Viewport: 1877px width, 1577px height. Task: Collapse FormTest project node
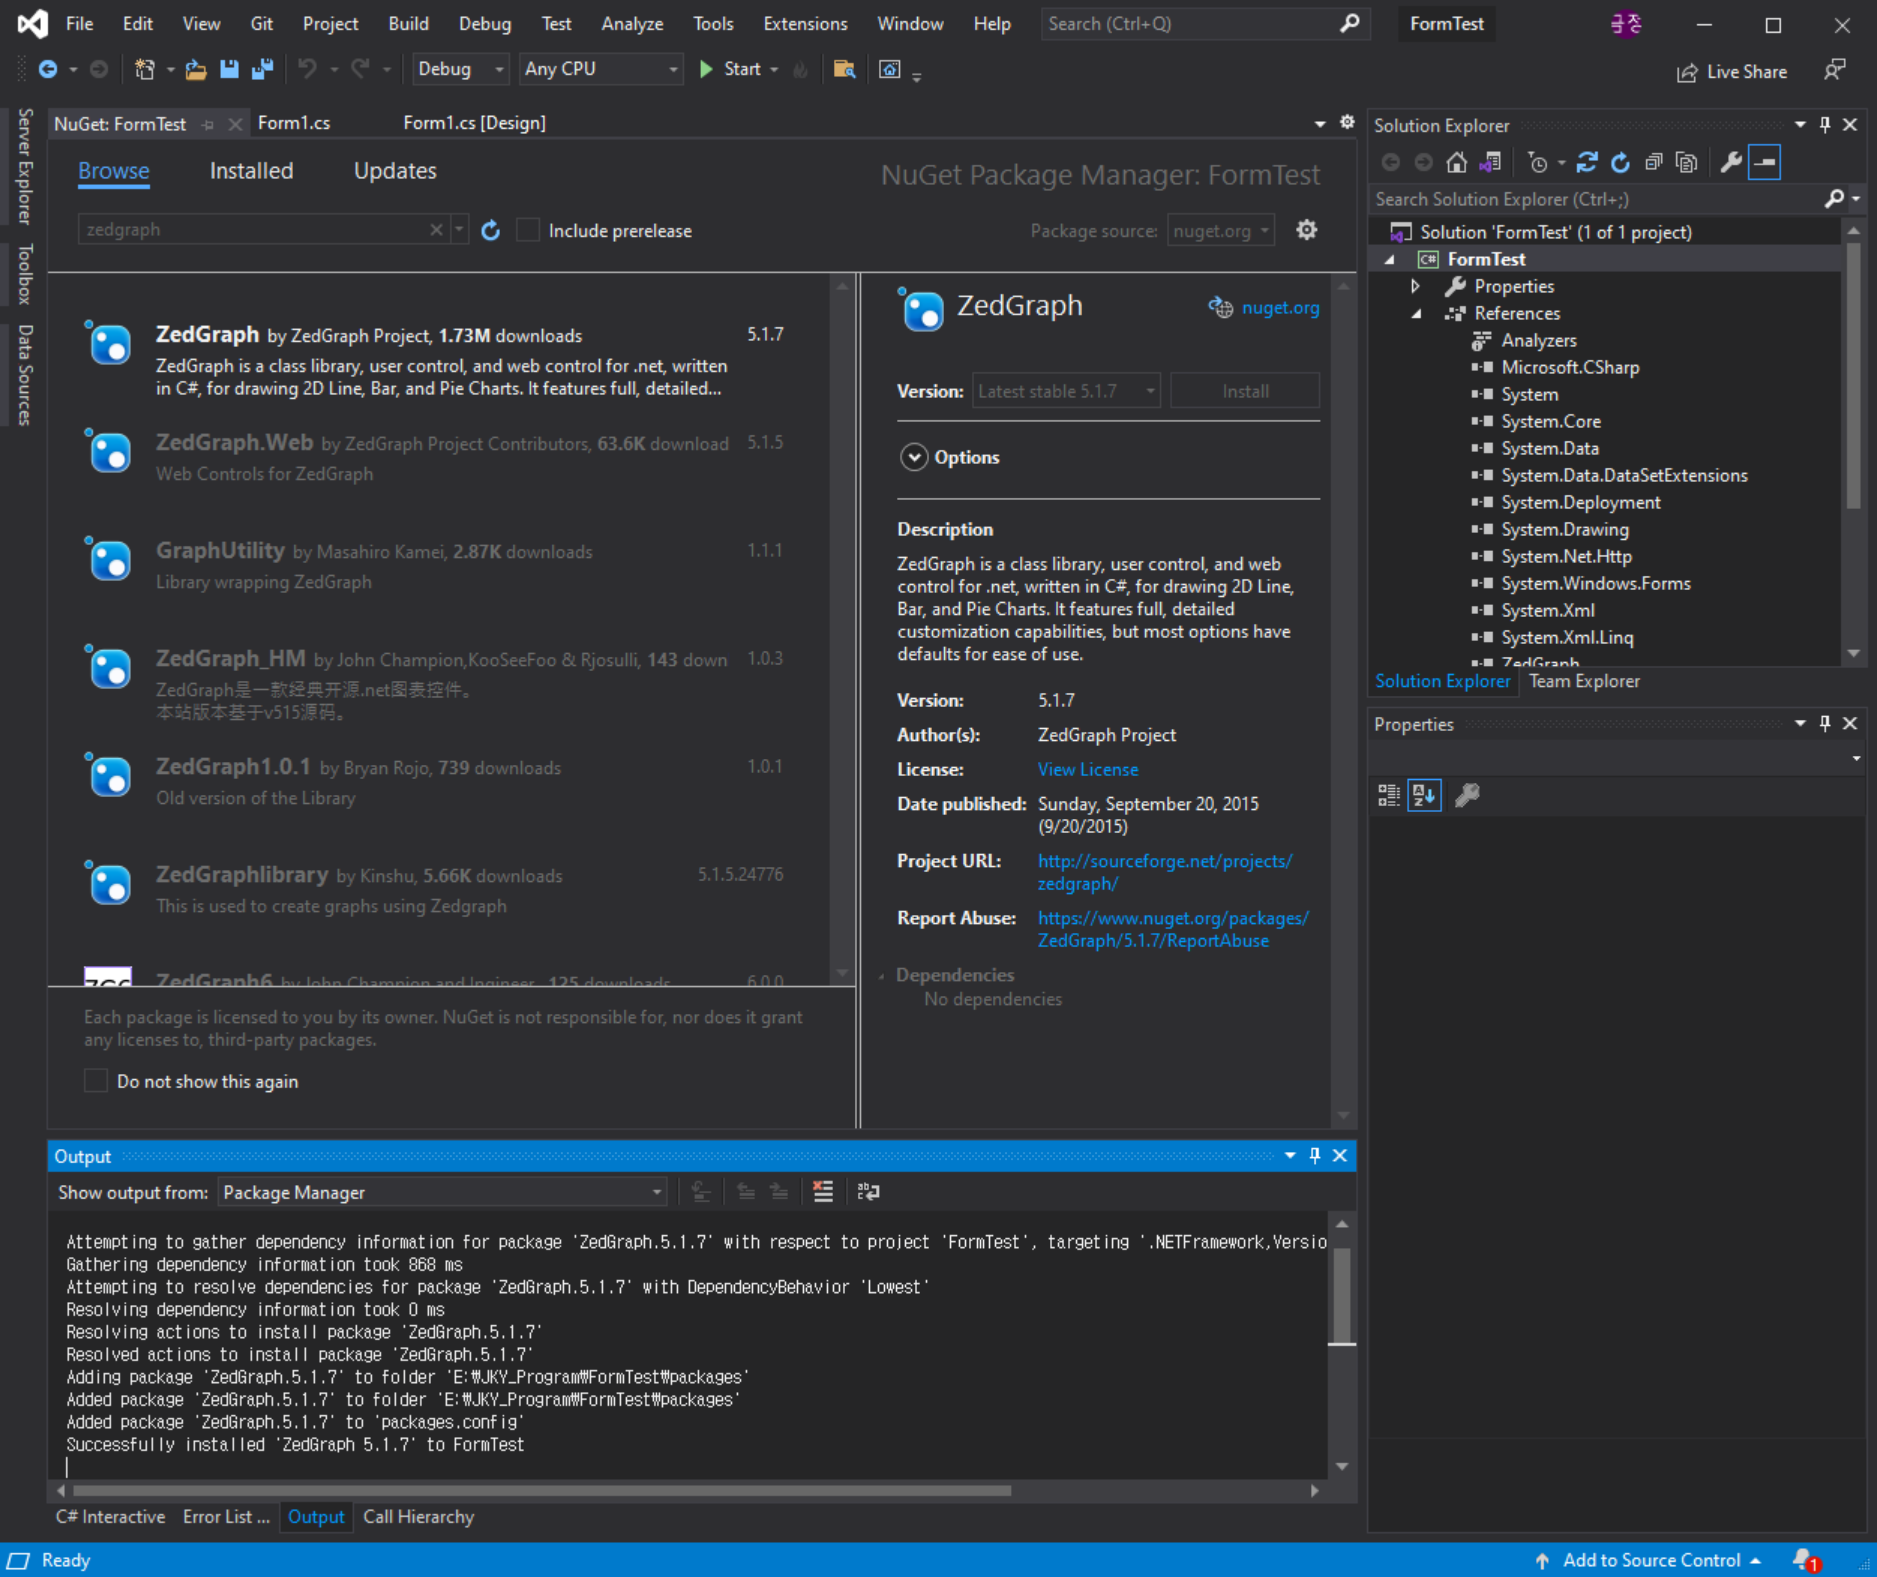tap(1389, 259)
